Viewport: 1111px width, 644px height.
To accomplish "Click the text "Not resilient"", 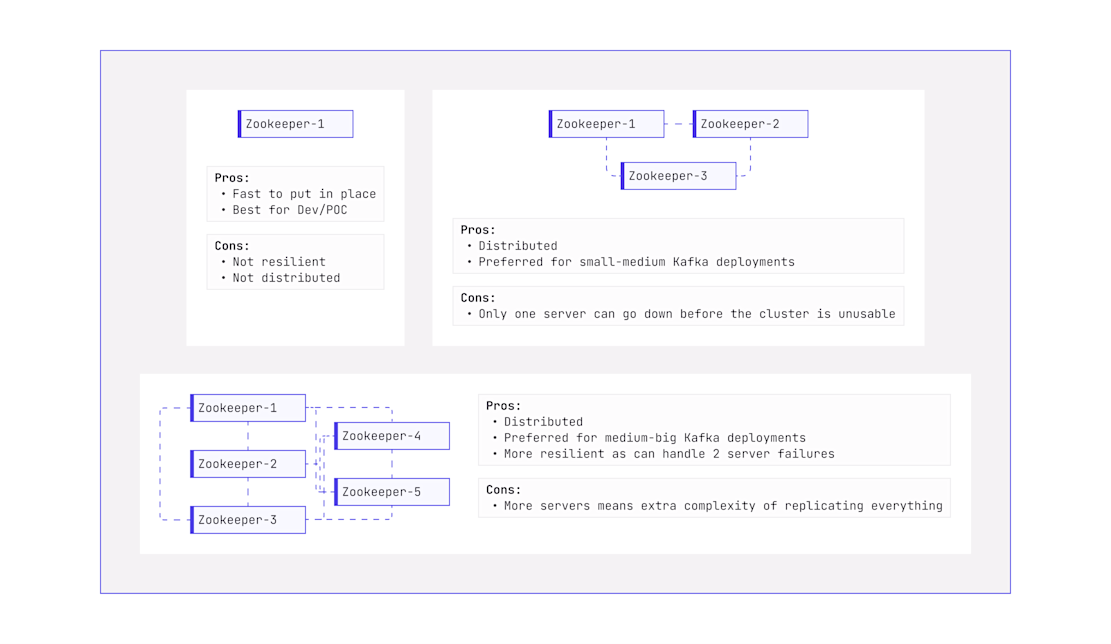I will coord(279,261).
